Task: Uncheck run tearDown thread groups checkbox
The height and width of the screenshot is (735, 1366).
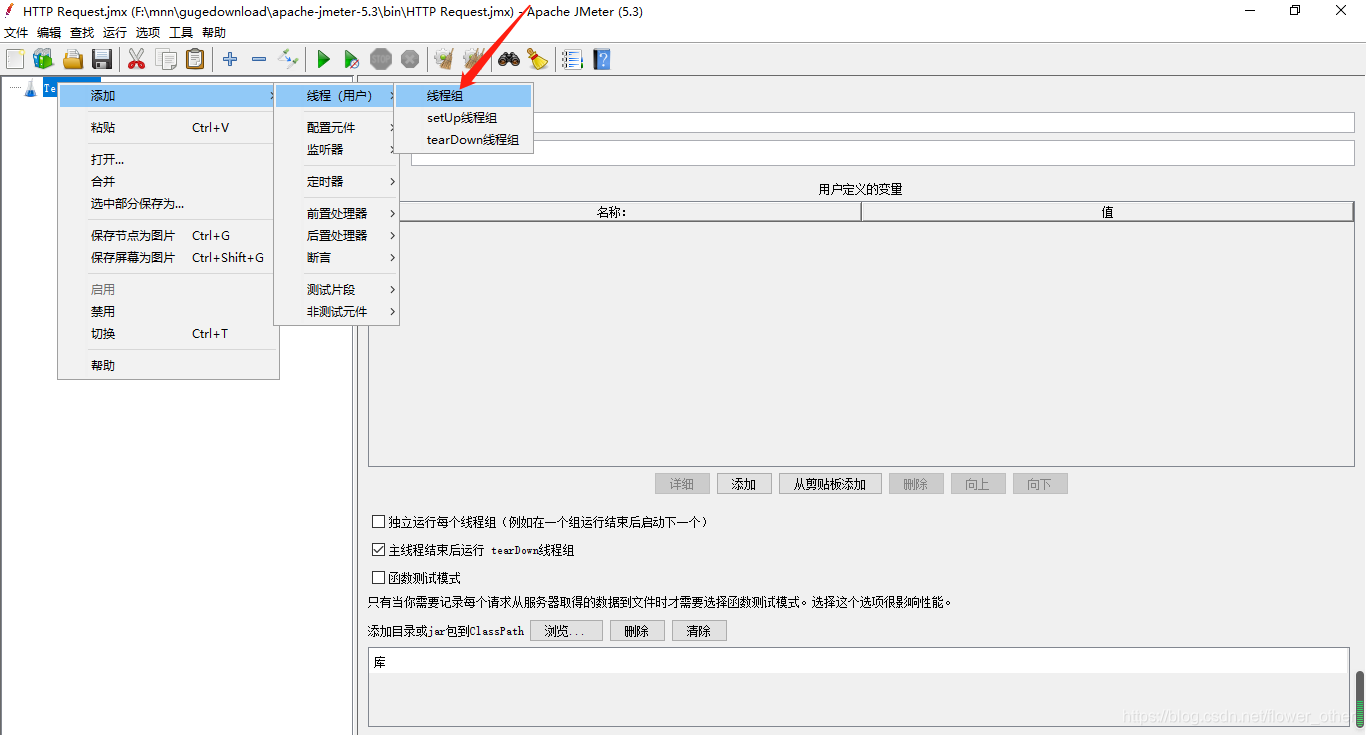Action: tap(378, 550)
